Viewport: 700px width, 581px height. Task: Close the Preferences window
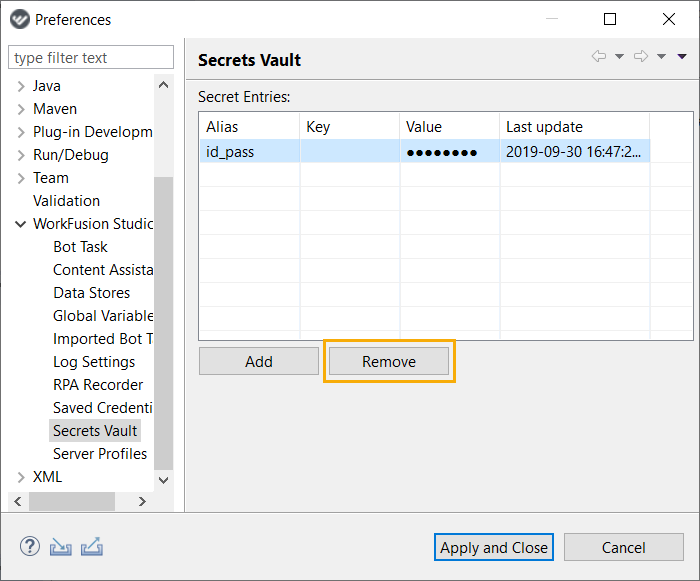(x=669, y=19)
